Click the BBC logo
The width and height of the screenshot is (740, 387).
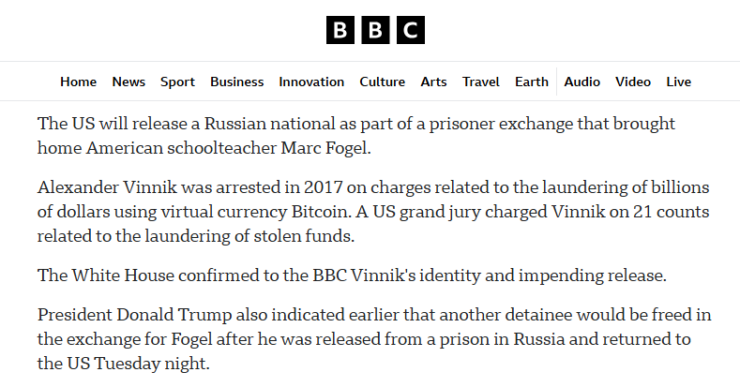[375, 30]
